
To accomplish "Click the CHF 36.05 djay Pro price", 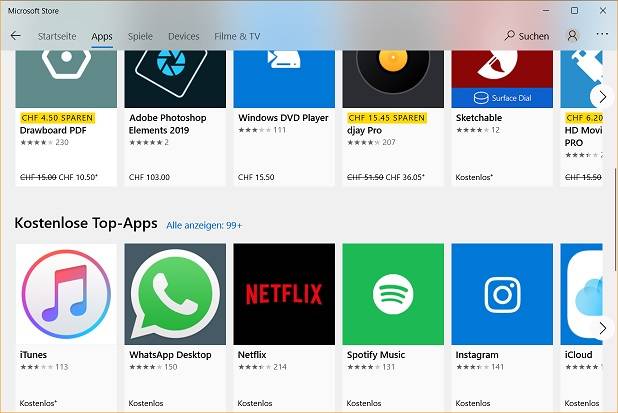I will click(405, 177).
